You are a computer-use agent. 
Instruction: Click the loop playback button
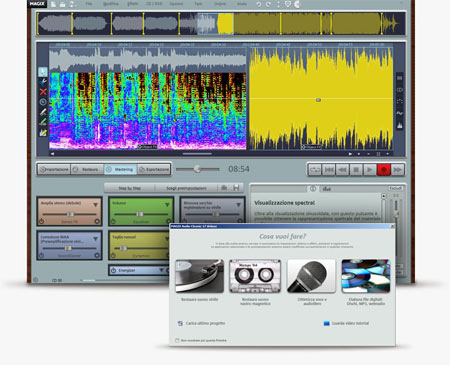click(x=315, y=170)
